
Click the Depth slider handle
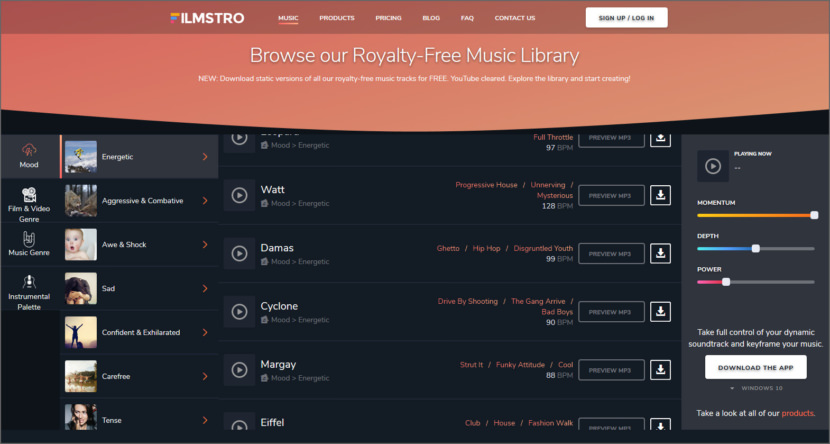click(756, 249)
